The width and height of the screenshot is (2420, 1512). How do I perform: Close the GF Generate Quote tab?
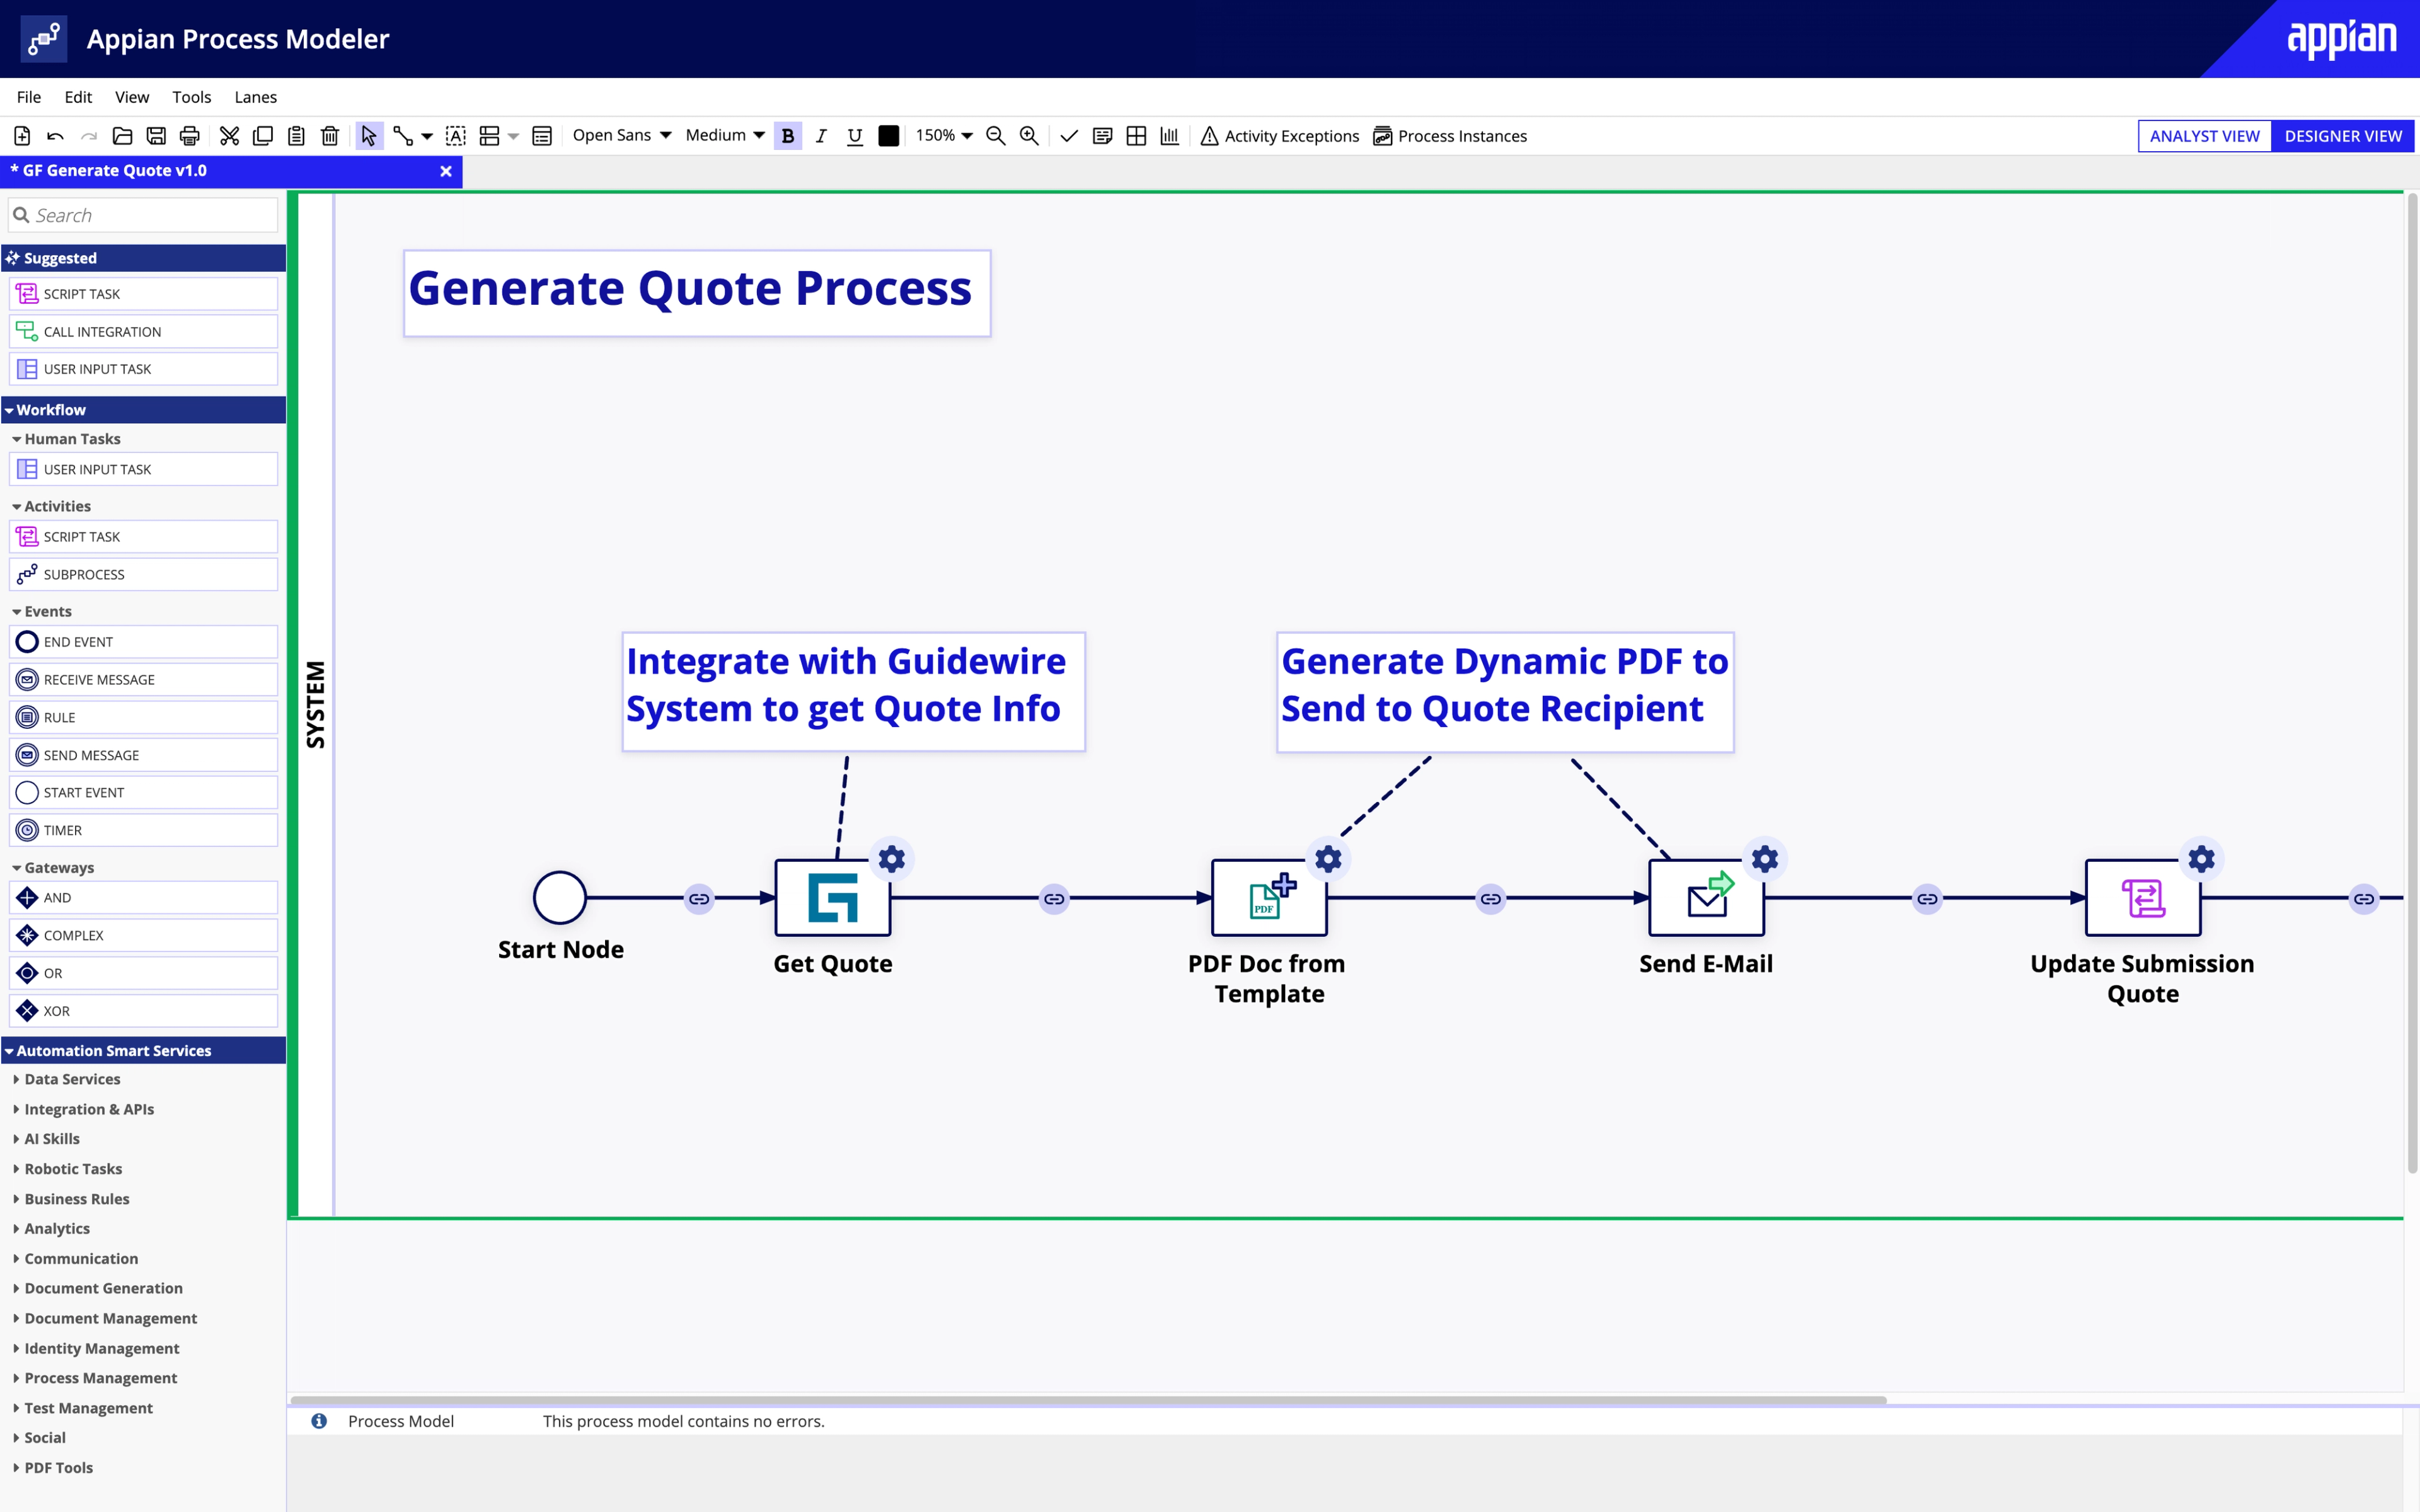[446, 171]
